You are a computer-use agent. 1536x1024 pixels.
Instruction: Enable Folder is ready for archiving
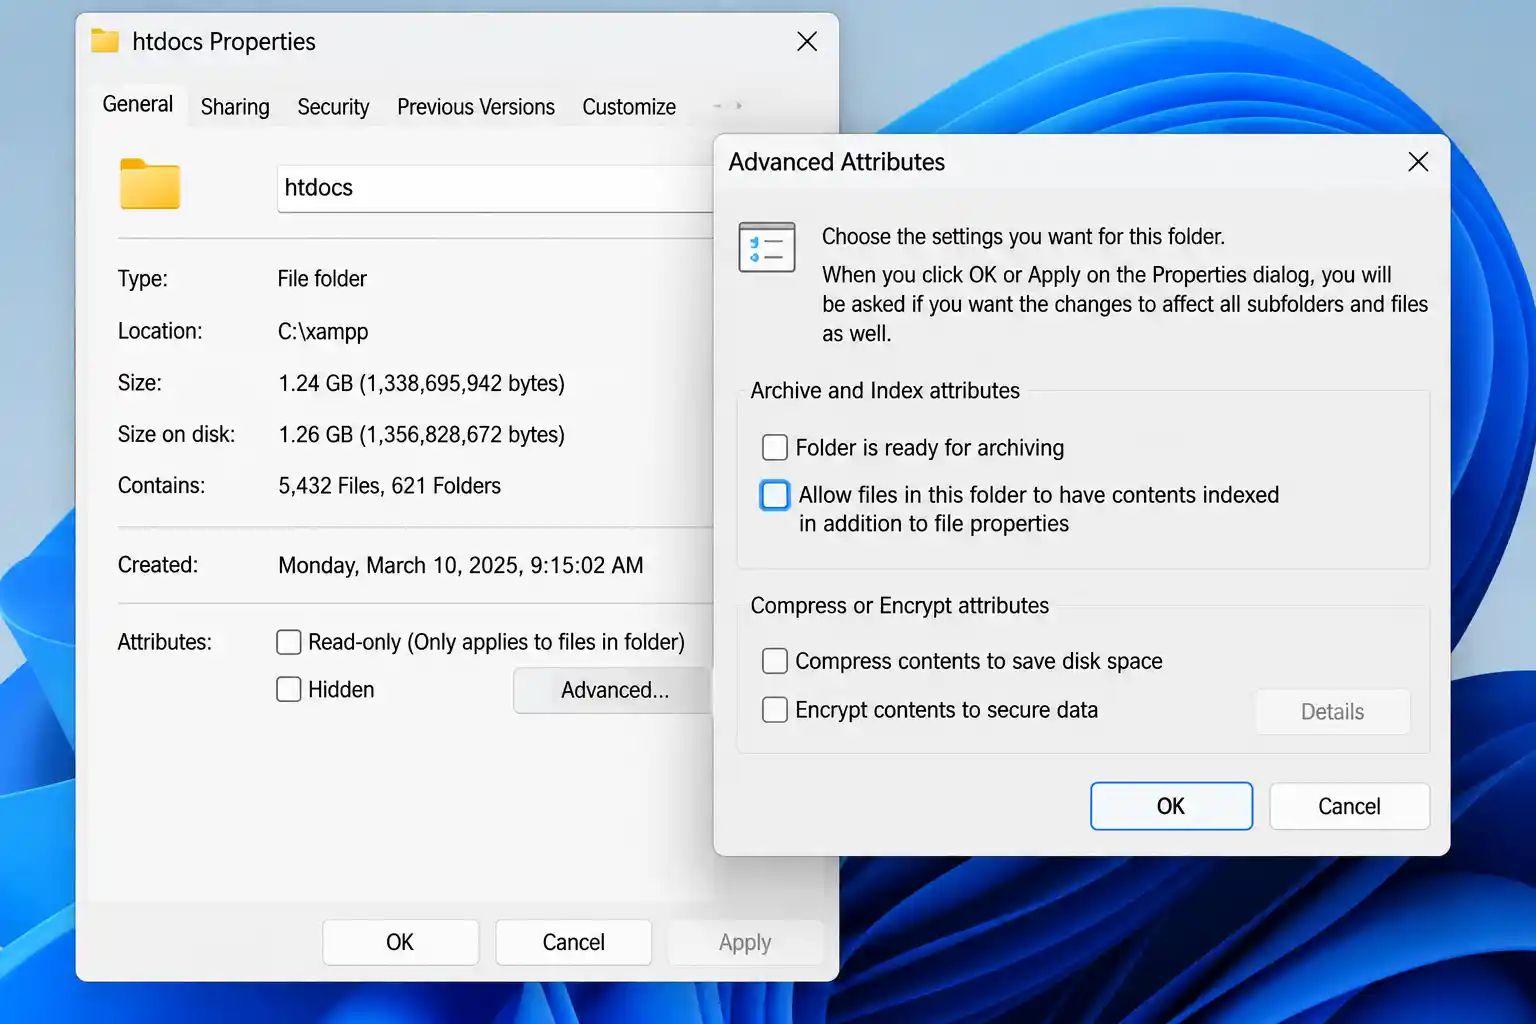coord(775,447)
